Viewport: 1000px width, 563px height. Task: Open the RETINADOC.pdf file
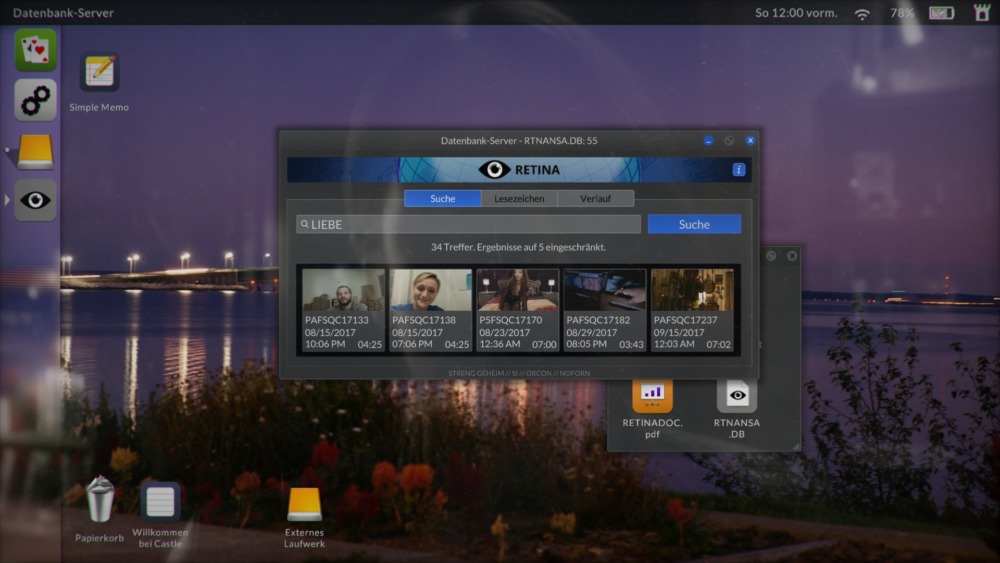(x=652, y=395)
